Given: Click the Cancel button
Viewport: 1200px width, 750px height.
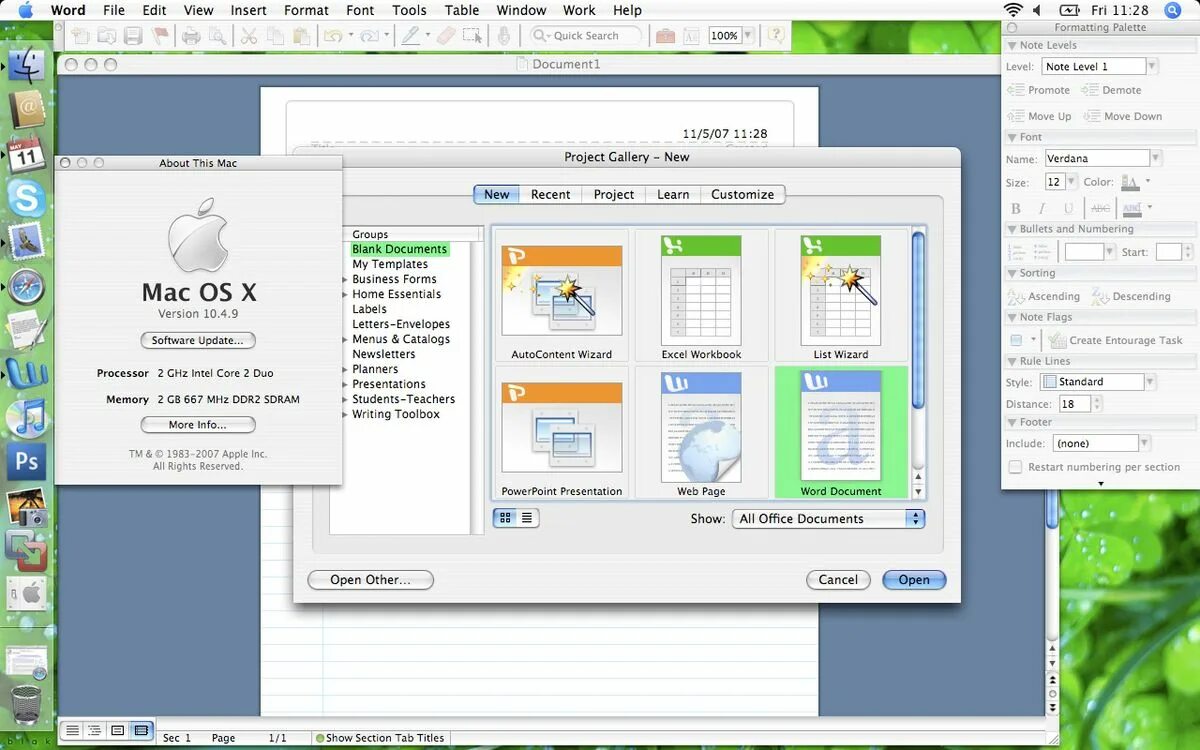Looking at the screenshot, I should coord(838,580).
